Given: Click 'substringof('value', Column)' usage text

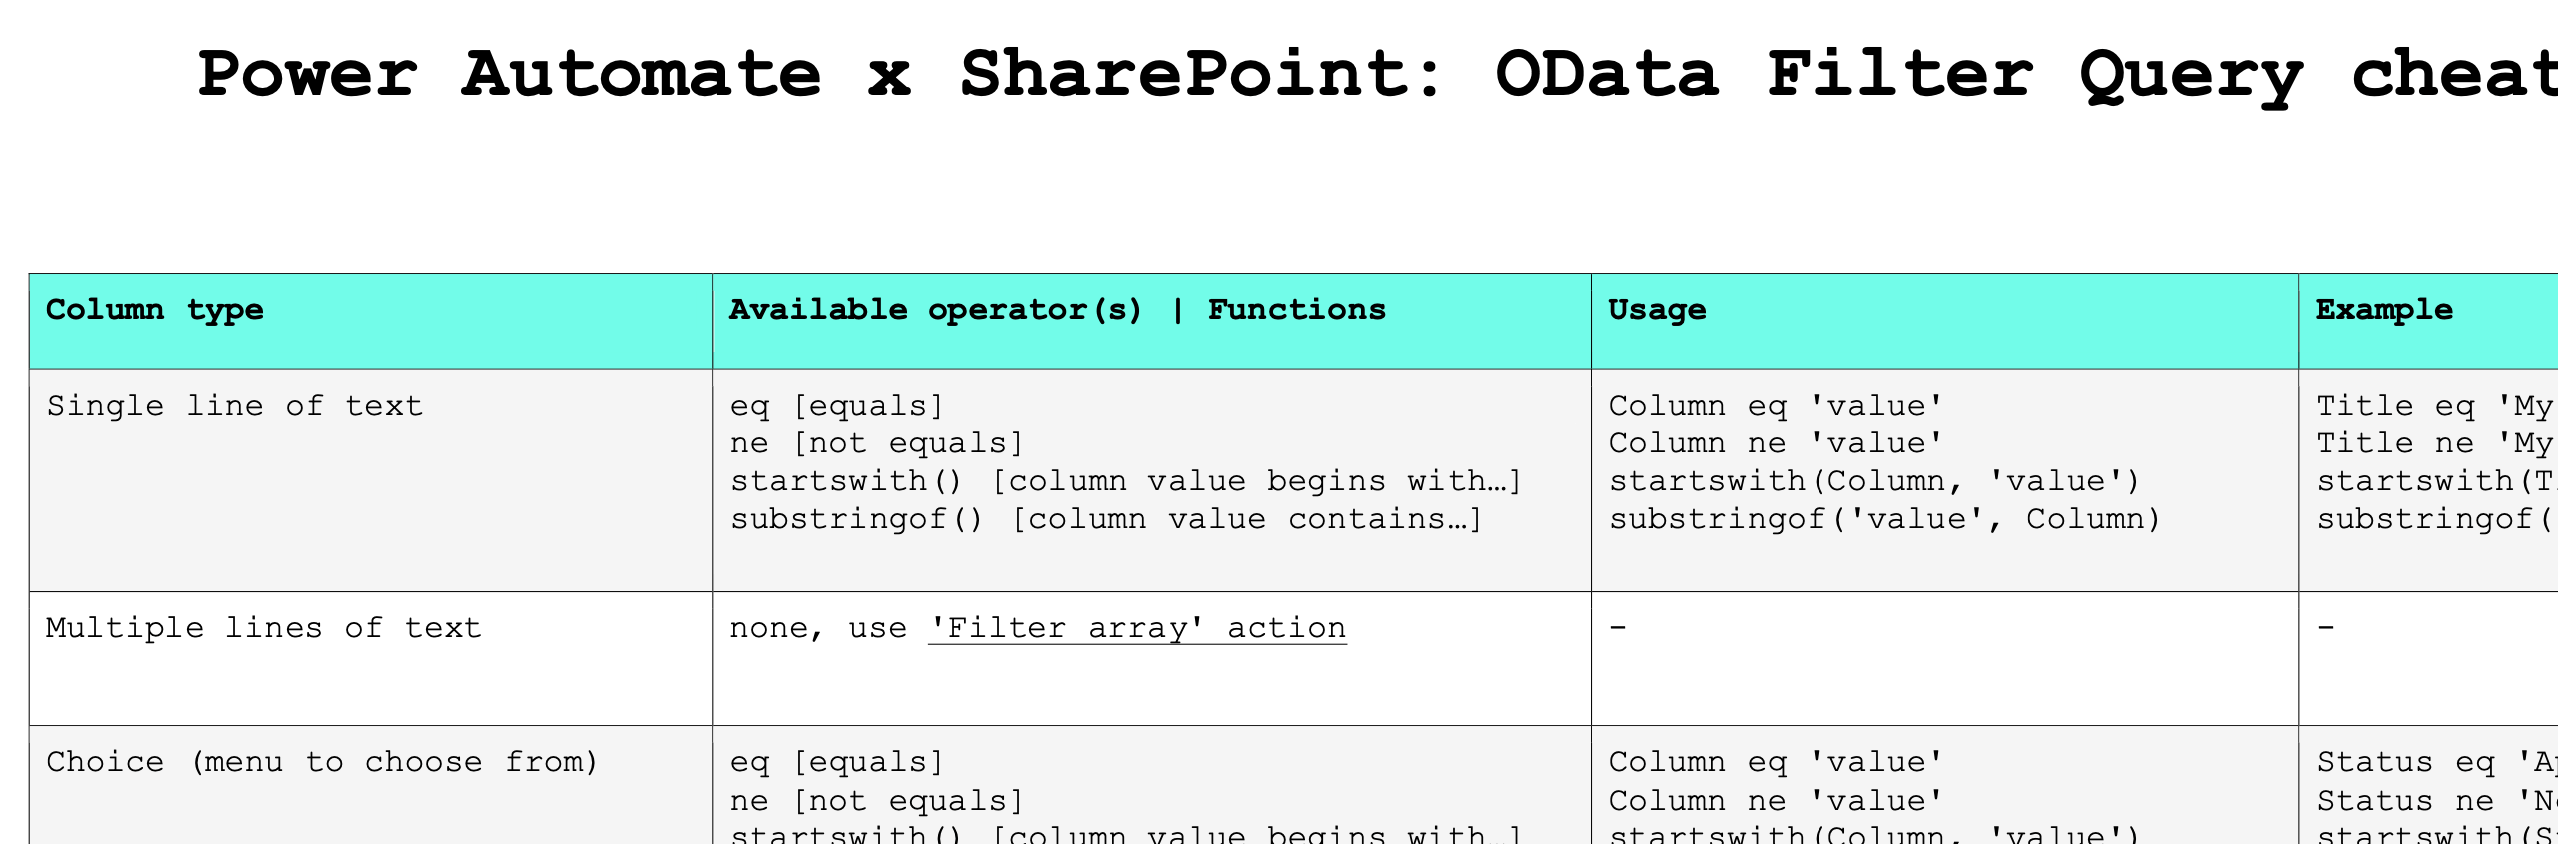Looking at the screenshot, I should coord(1885,519).
